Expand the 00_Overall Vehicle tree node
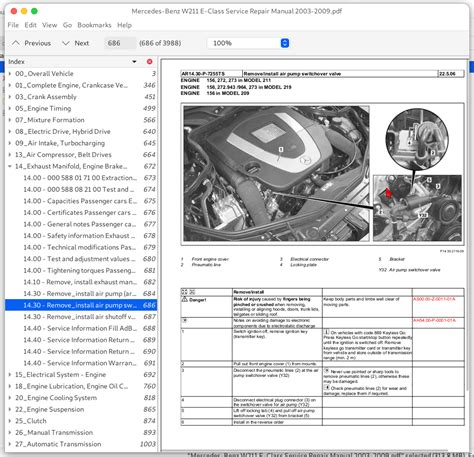This screenshot has width=474, height=457. click(x=10, y=73)
